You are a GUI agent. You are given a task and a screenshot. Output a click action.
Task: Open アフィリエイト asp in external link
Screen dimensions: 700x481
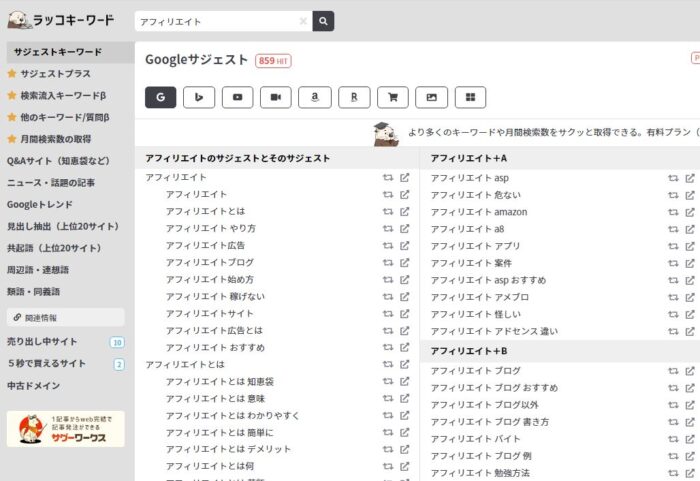[689, 178]
